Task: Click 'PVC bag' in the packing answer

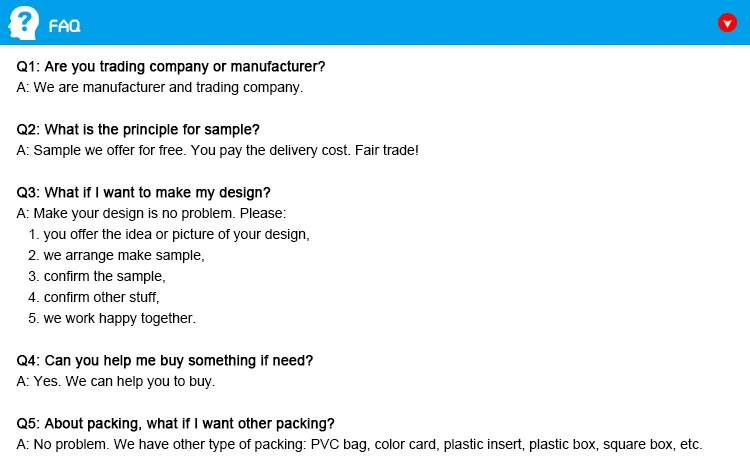Action: point(339,444)
